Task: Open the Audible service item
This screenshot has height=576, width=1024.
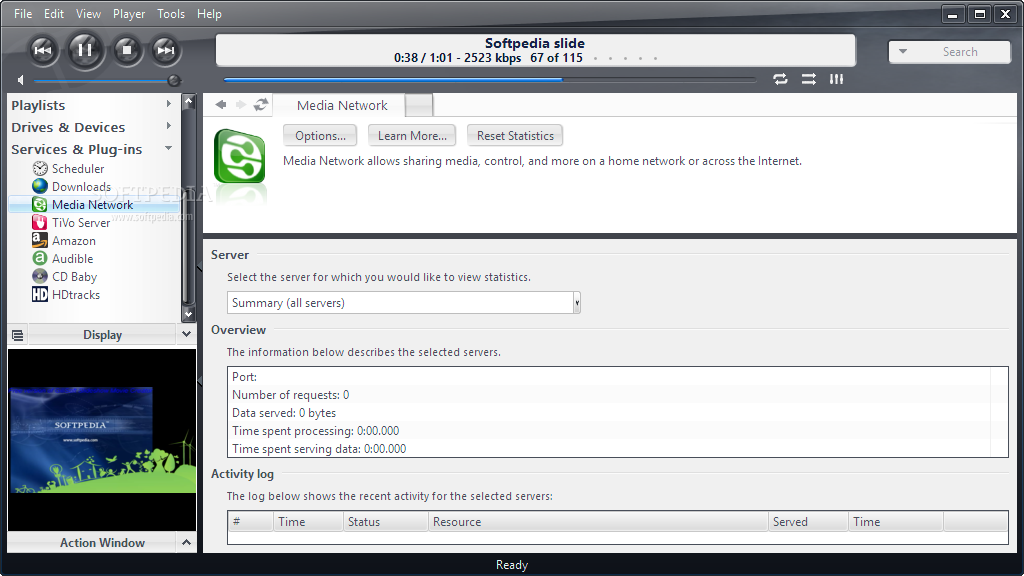Action: [72, 259]
